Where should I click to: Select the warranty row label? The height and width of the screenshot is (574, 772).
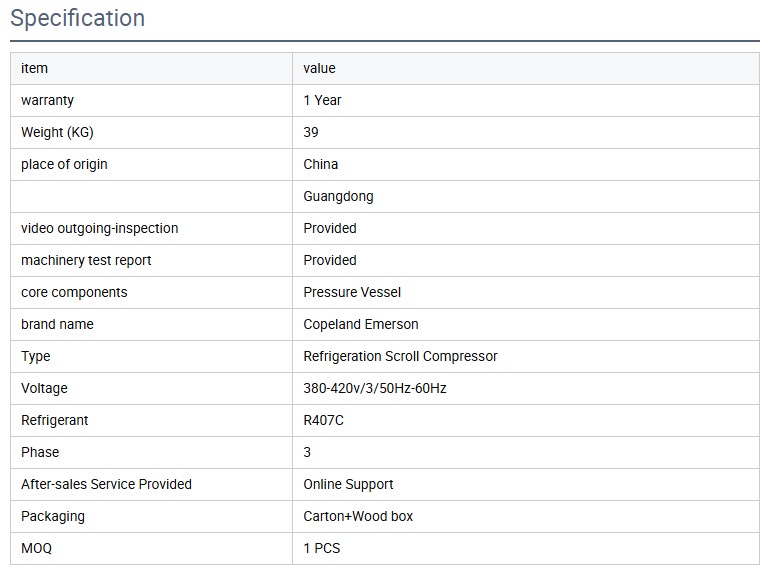pos(47,100)
